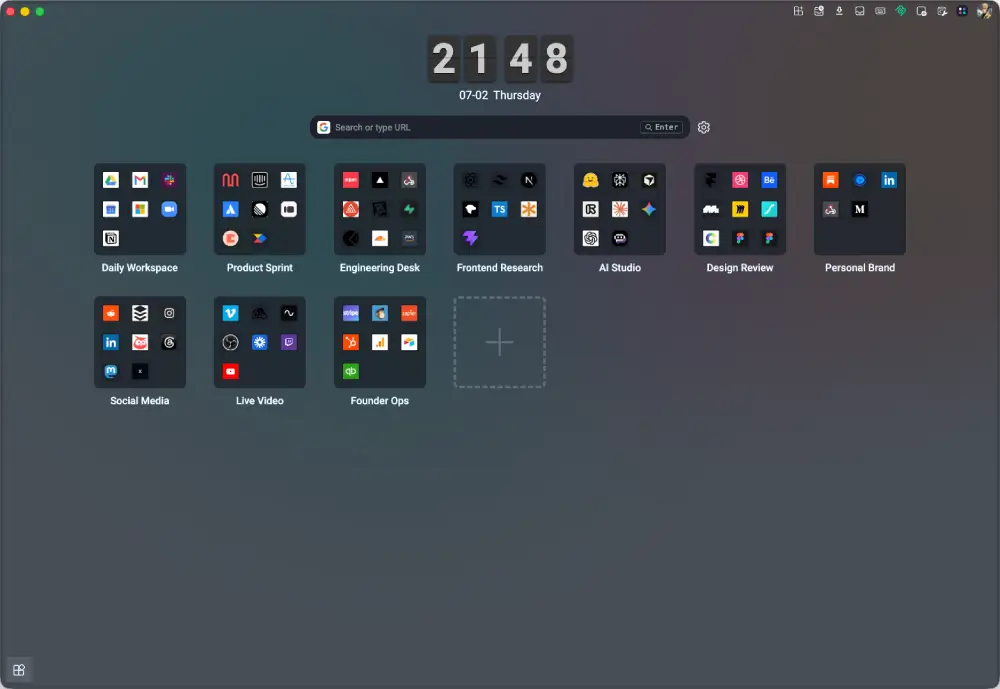The width and height of the screenshot is (1000, 689).
Task: Open Medium in Personal Brand
Action: tap(860, 209)
